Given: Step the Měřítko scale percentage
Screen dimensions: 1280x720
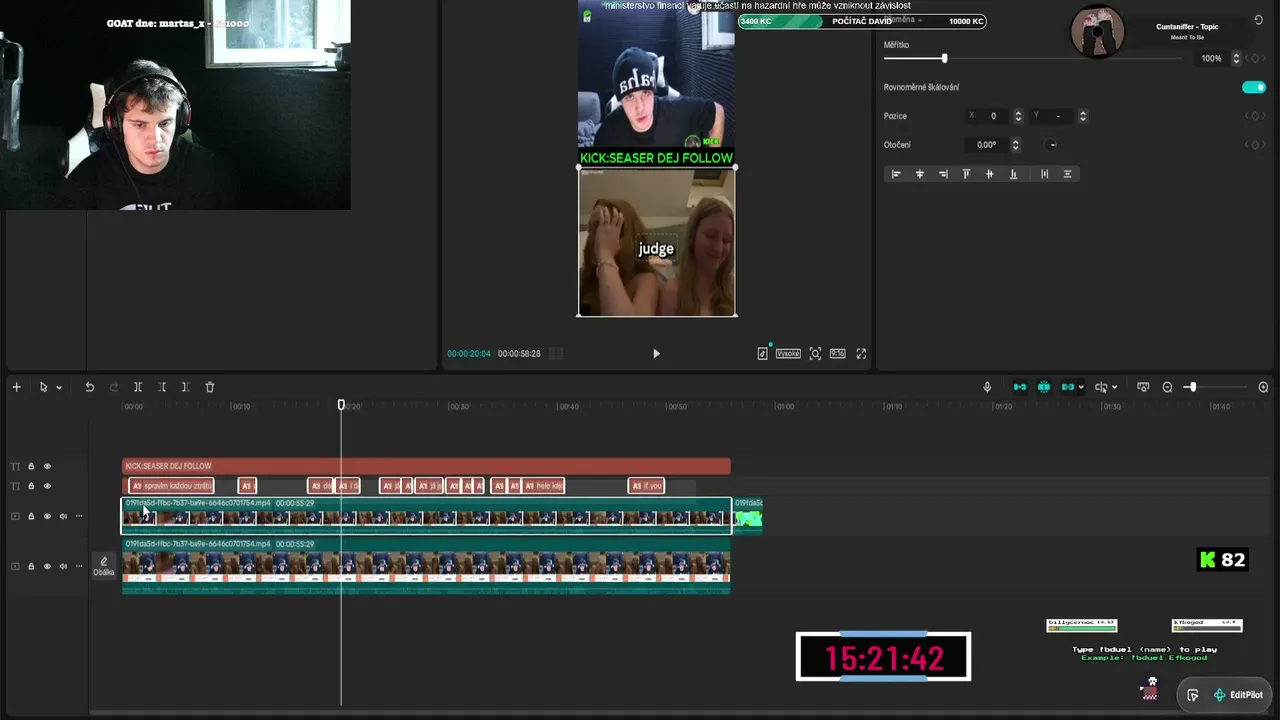Looking at the screenshot, I should 1236,58.
